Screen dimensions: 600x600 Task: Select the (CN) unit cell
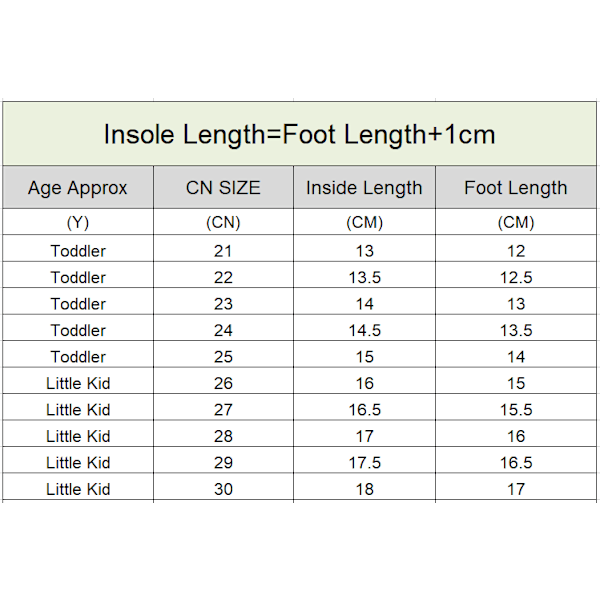click(x=223, y=223)
